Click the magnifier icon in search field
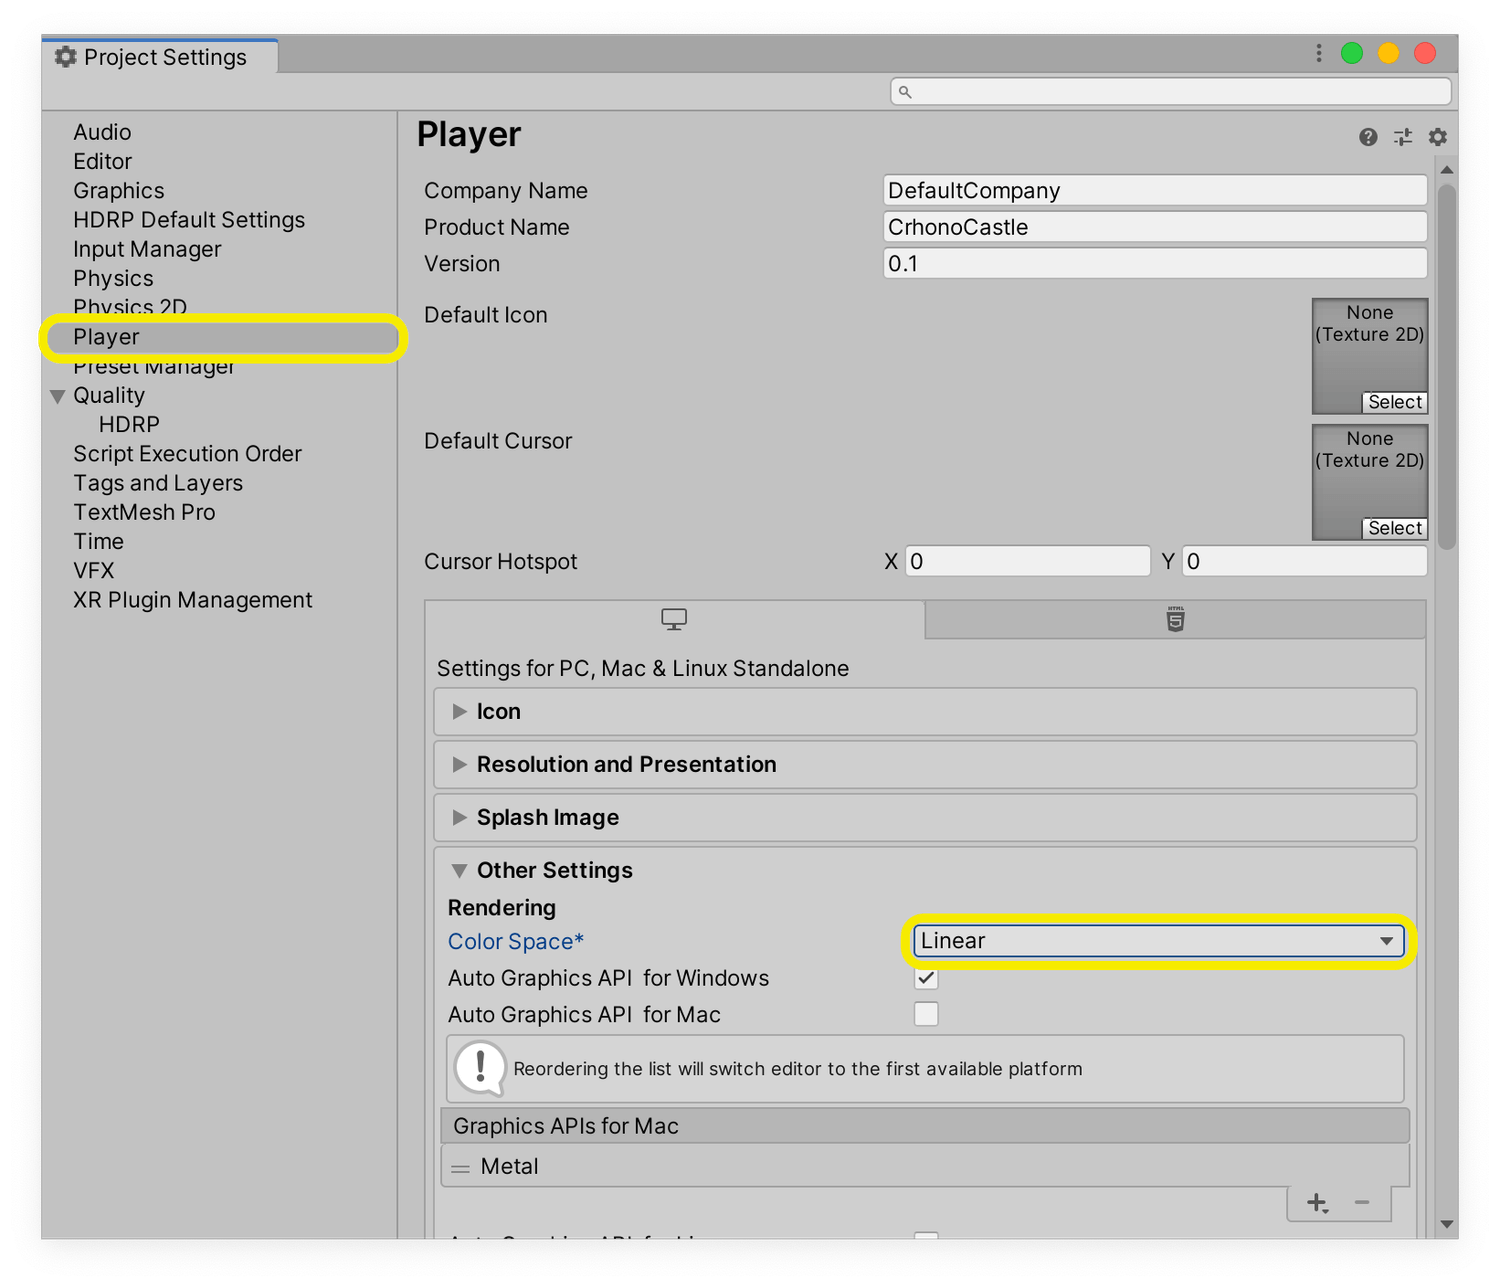 click(905, 92)
